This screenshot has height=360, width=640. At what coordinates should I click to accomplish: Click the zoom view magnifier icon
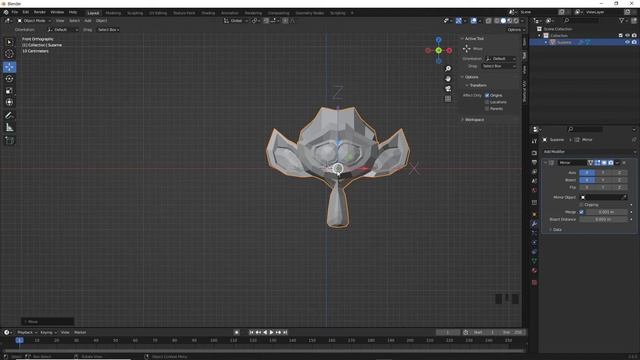(448, 69)
